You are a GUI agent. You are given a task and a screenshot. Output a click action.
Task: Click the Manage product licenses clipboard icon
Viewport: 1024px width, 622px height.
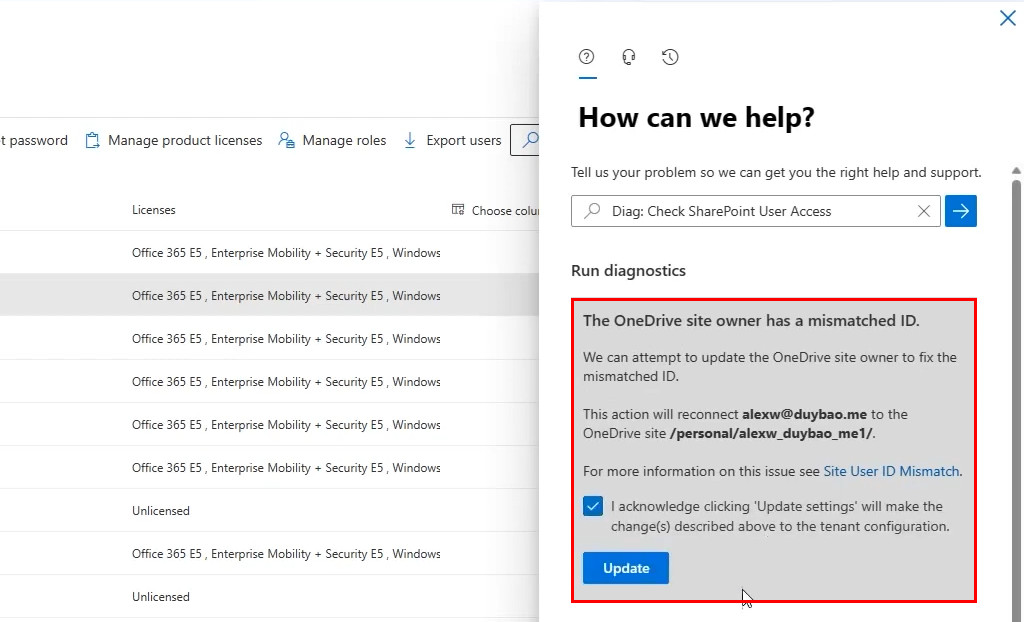pos(92,140)
